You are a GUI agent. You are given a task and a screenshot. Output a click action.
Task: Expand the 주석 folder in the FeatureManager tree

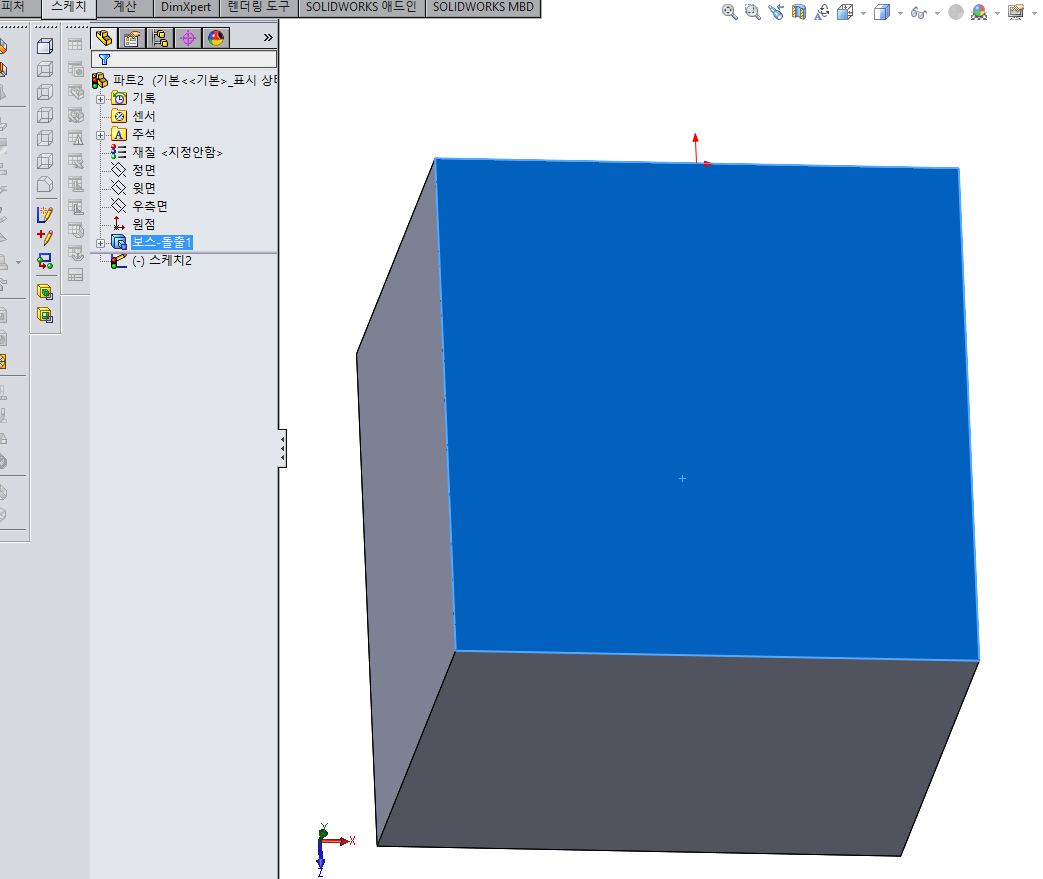coord(100,133)
